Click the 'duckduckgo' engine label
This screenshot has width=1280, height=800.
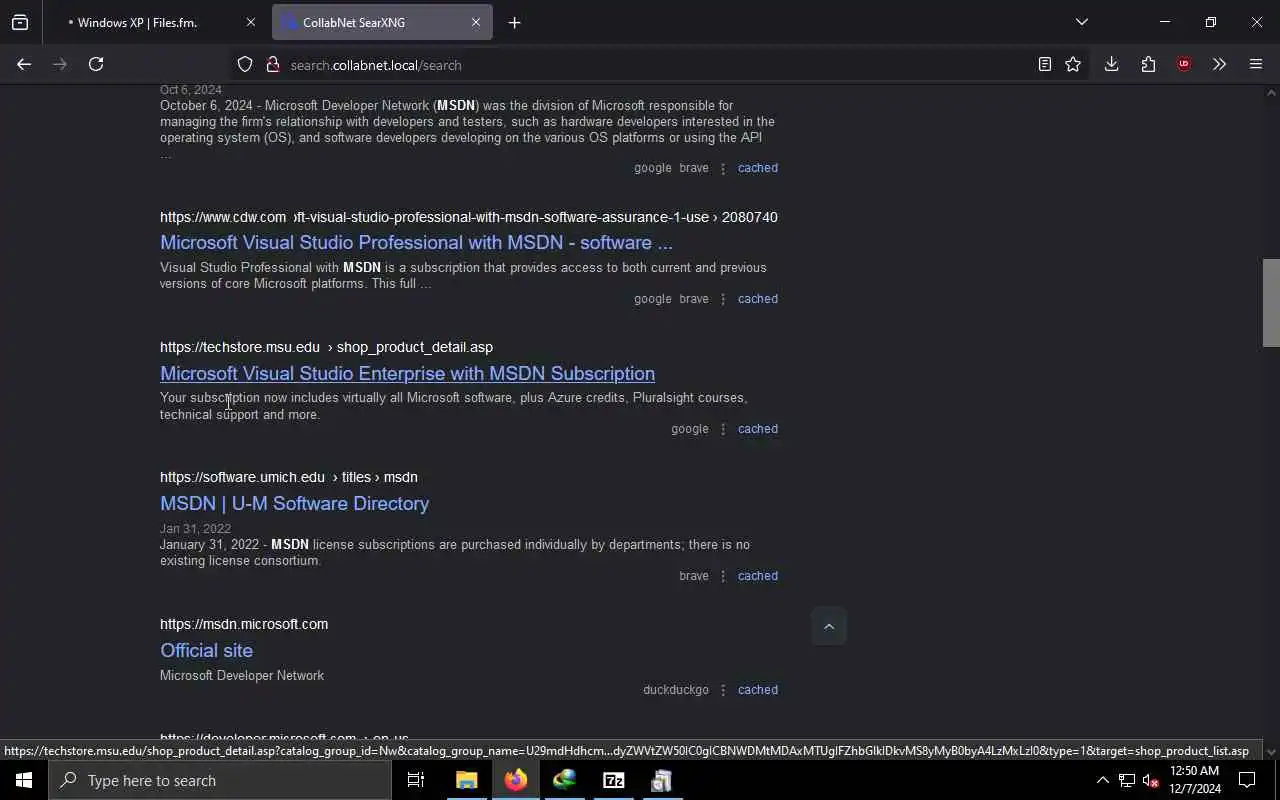(676, 690)
